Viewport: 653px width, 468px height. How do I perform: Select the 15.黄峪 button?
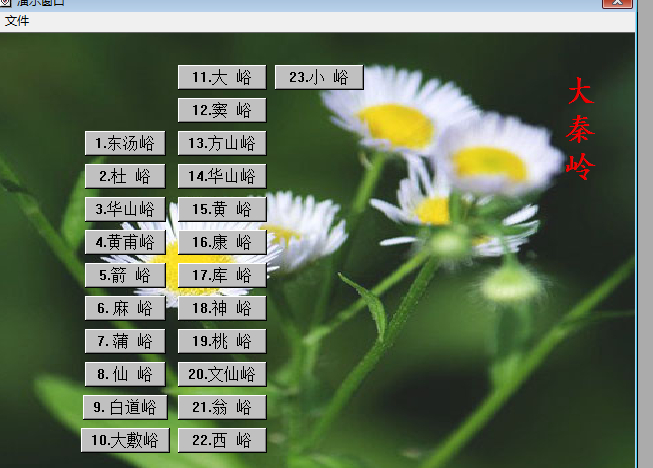(222, 209)
